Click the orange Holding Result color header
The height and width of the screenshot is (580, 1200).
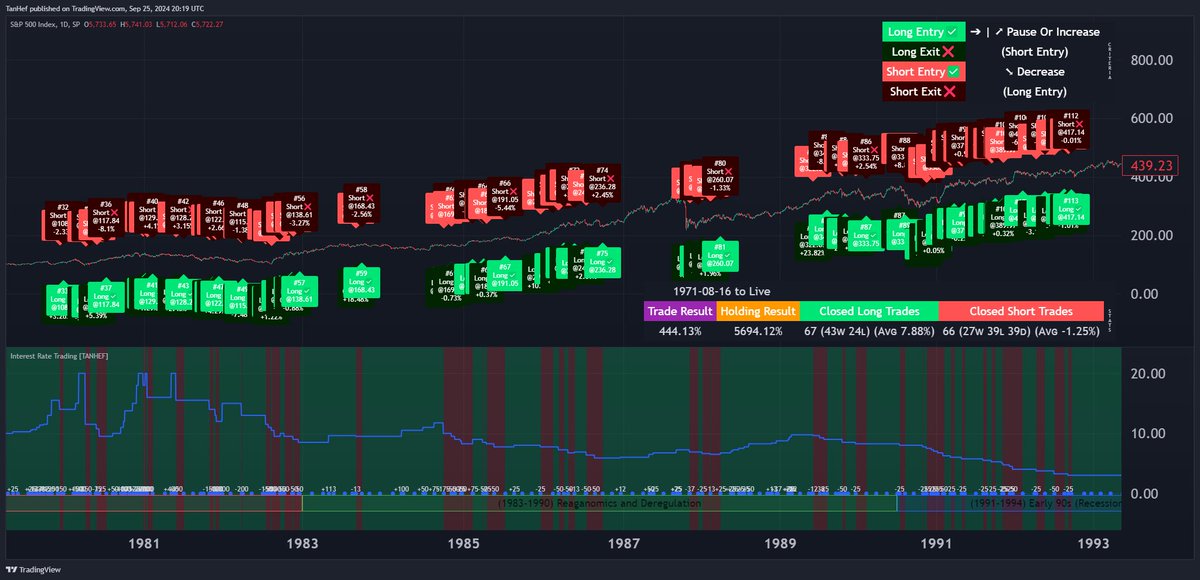757,311
